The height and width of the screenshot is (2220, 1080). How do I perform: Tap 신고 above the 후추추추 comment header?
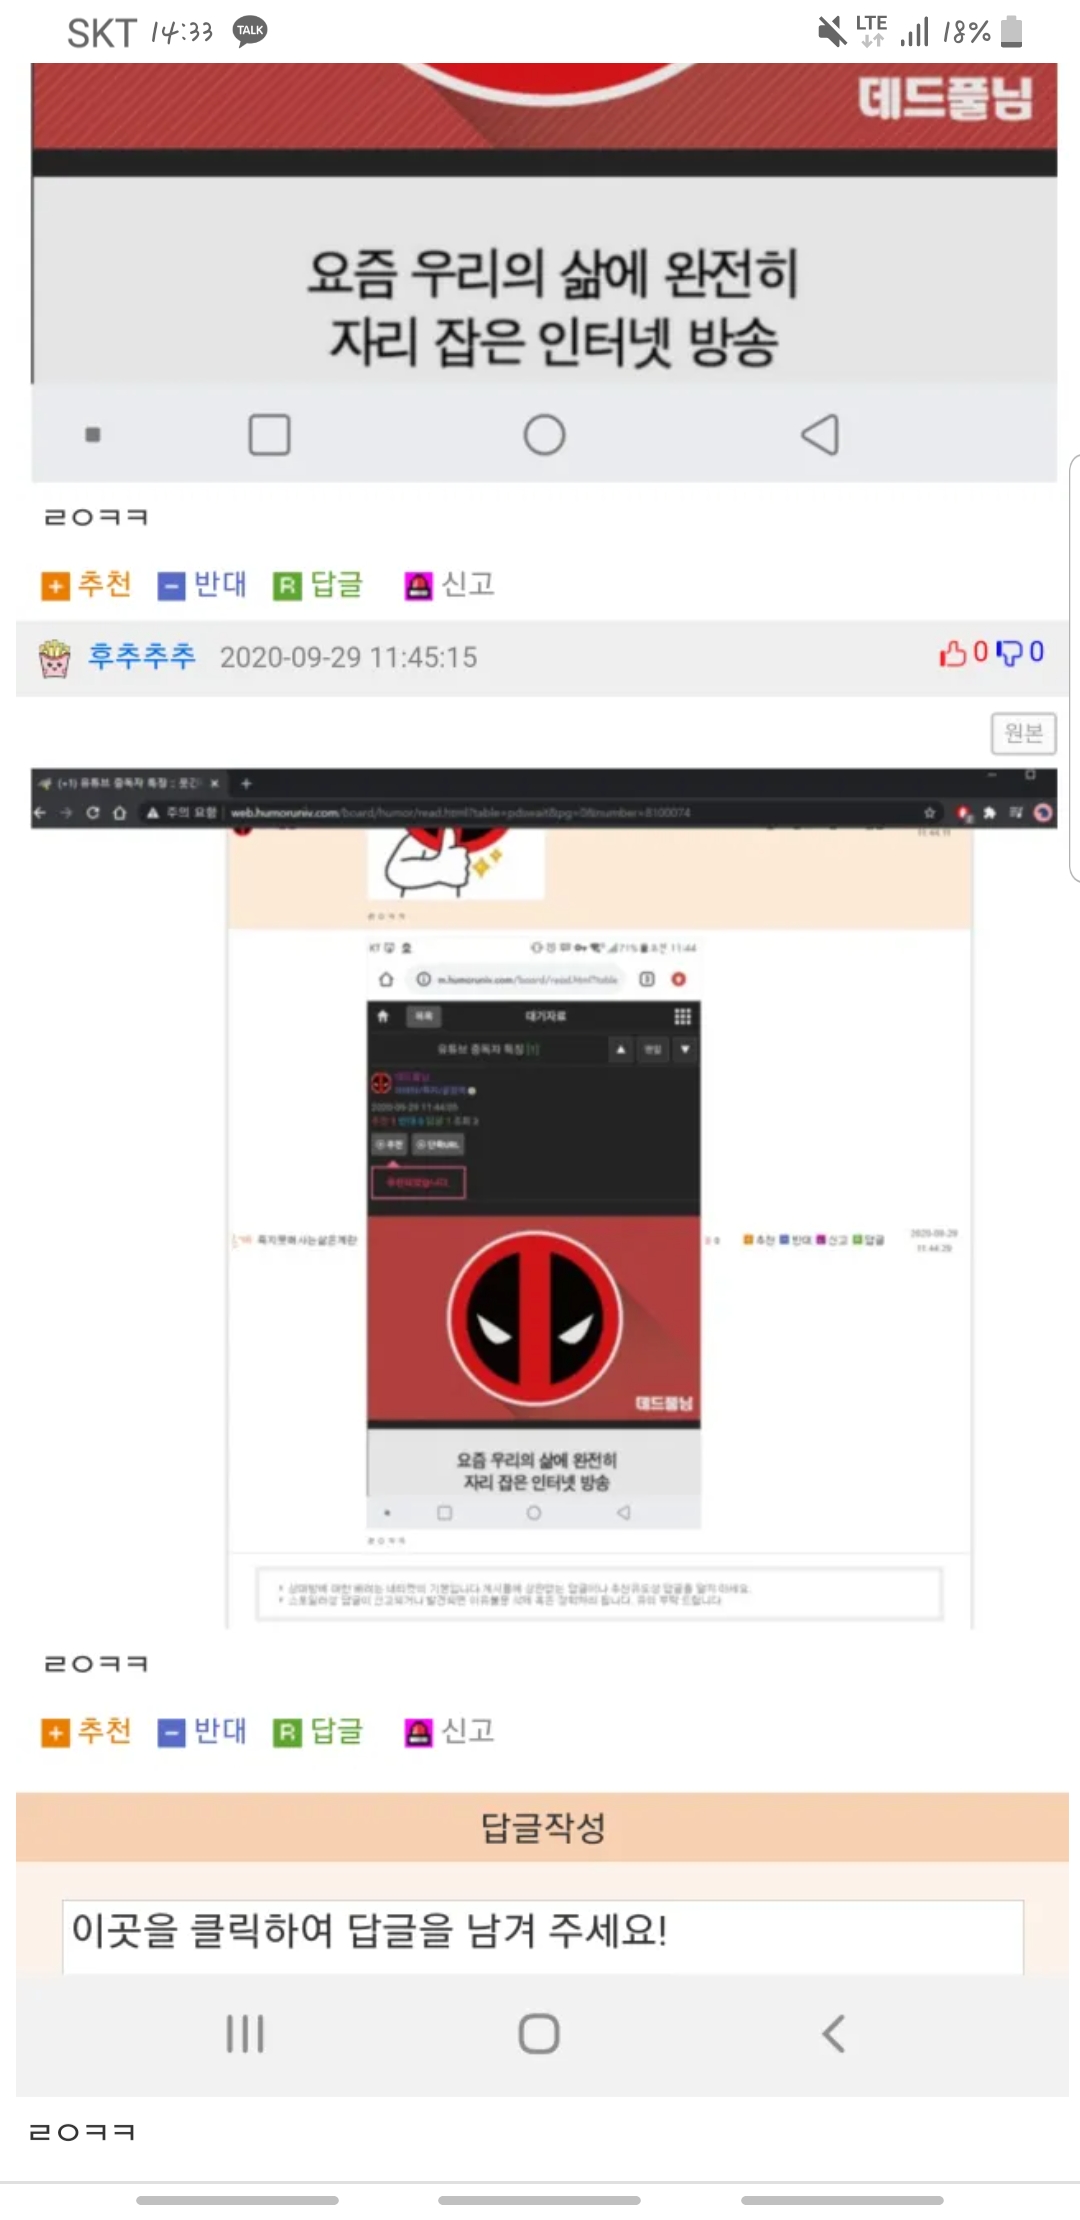coord(449,585)
